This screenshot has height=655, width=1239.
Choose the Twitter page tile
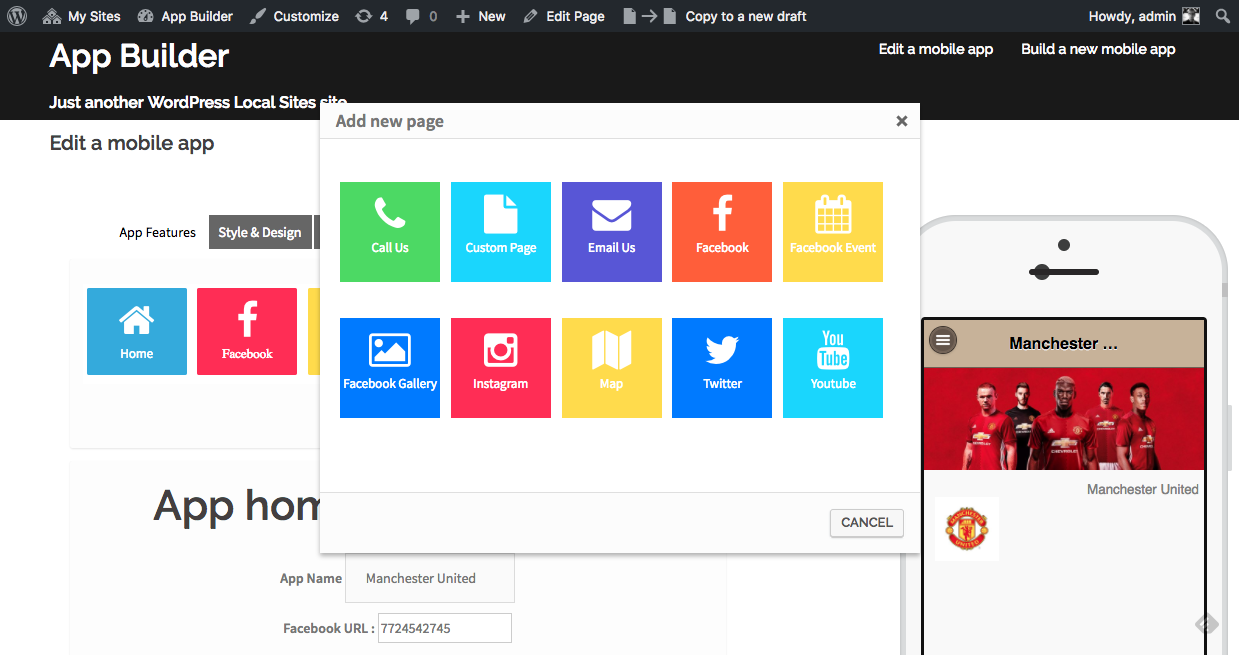[x=722, y=368]
